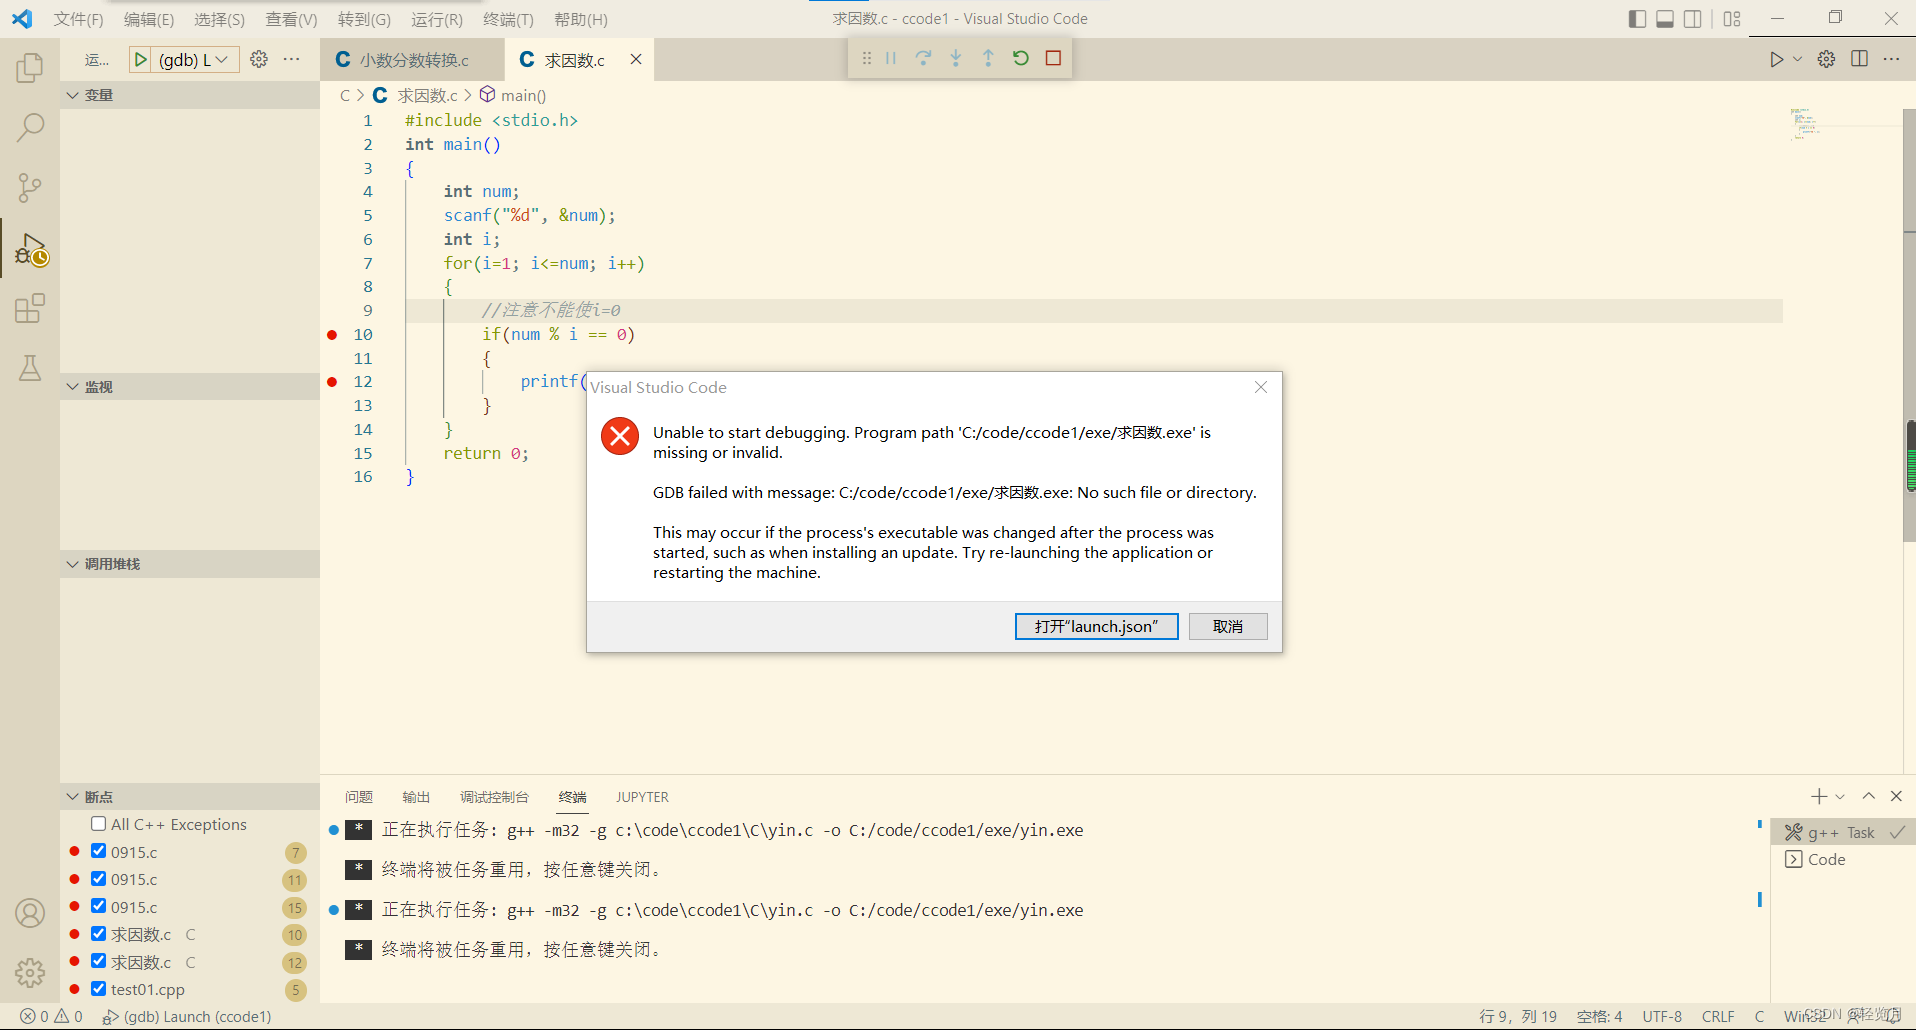This screenshot has height=1030, width=1916.
Task: Open the 终端(T) menu
Action: (x=508, y=19)
